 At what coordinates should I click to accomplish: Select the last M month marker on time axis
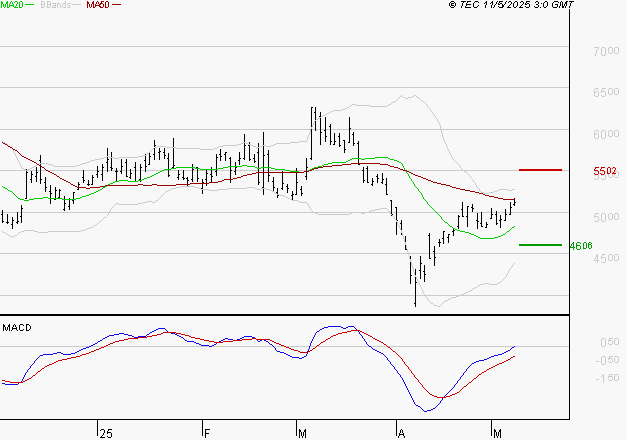pos(499,432)
